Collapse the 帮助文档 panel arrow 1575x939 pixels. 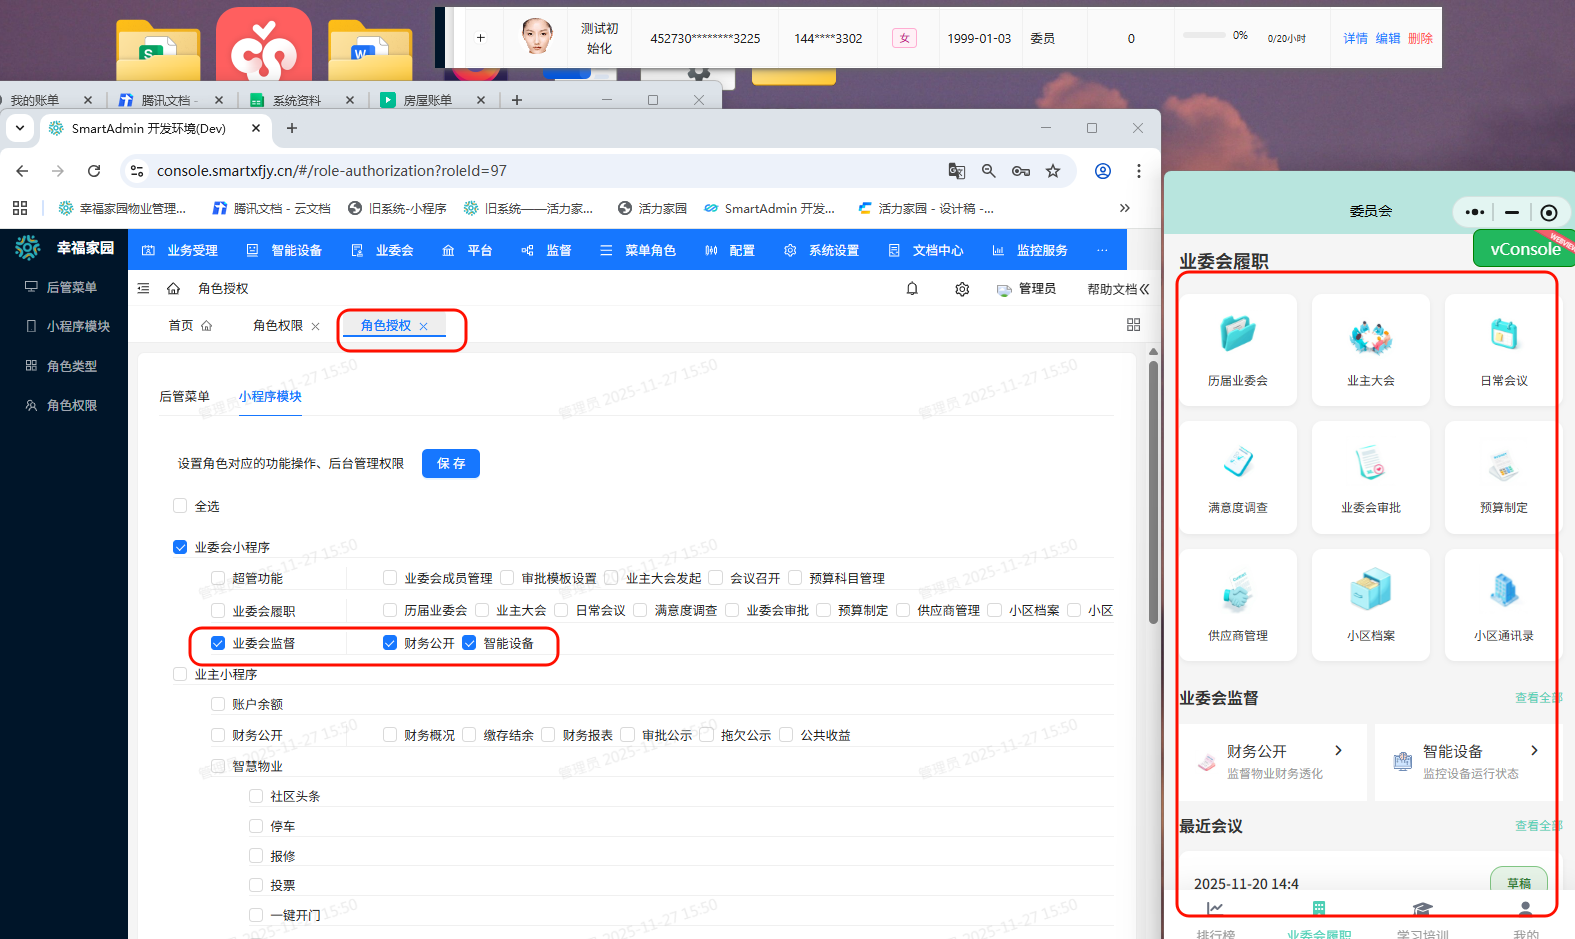[x=1144, y=289]
